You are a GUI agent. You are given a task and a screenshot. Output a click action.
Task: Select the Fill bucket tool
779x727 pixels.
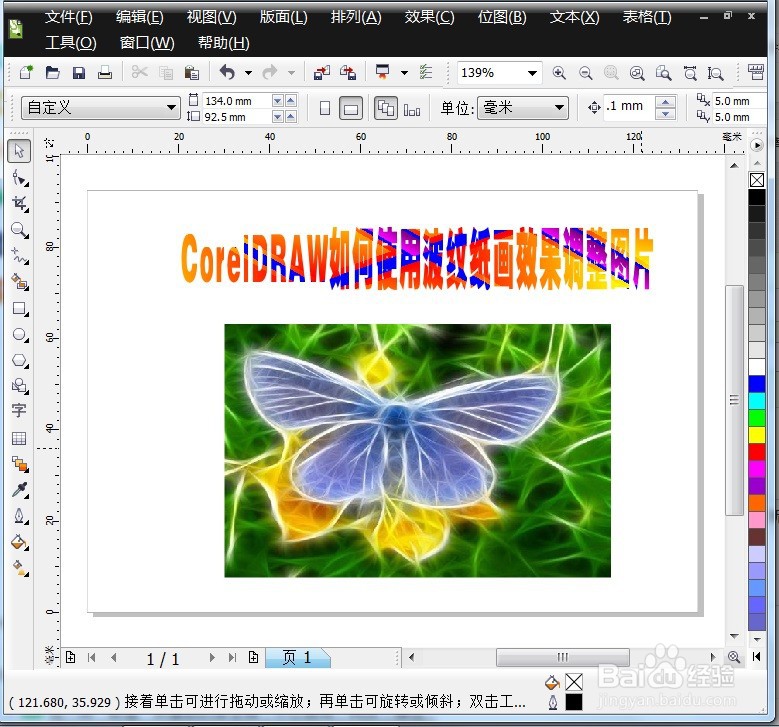[x=19, y=542]
